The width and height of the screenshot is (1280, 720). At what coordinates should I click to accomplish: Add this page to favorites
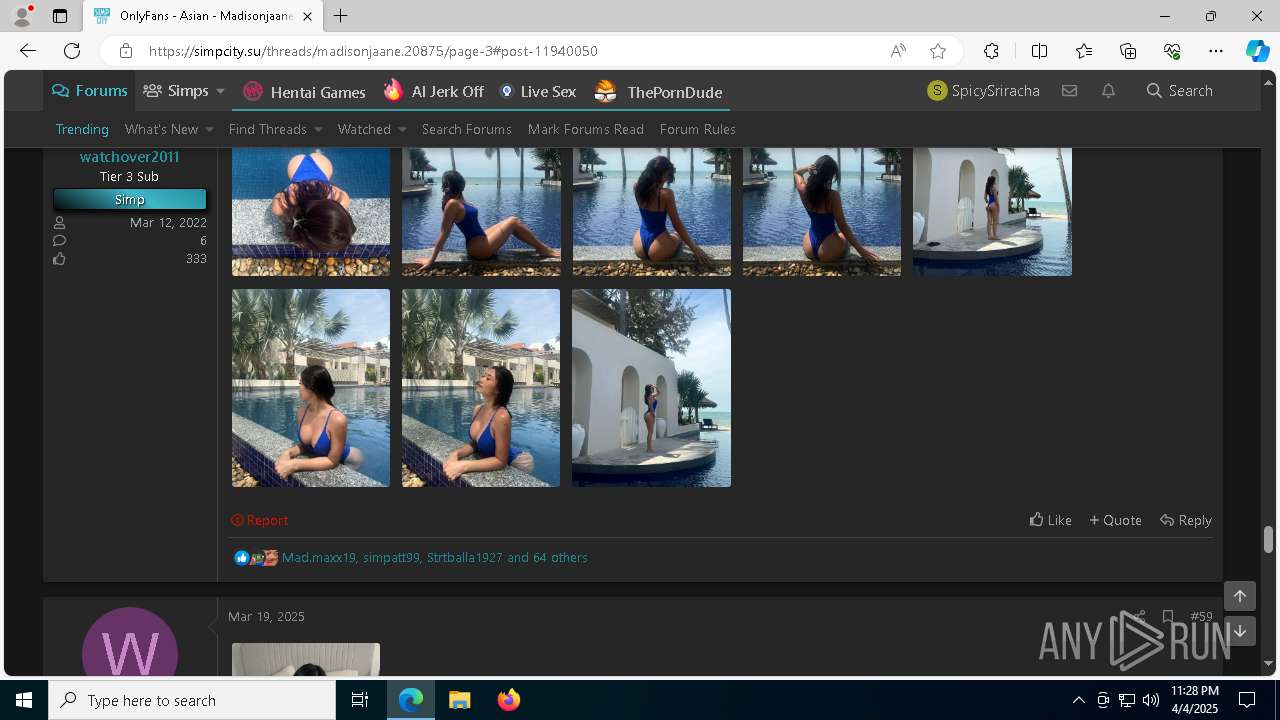click(x=937, y=51)
